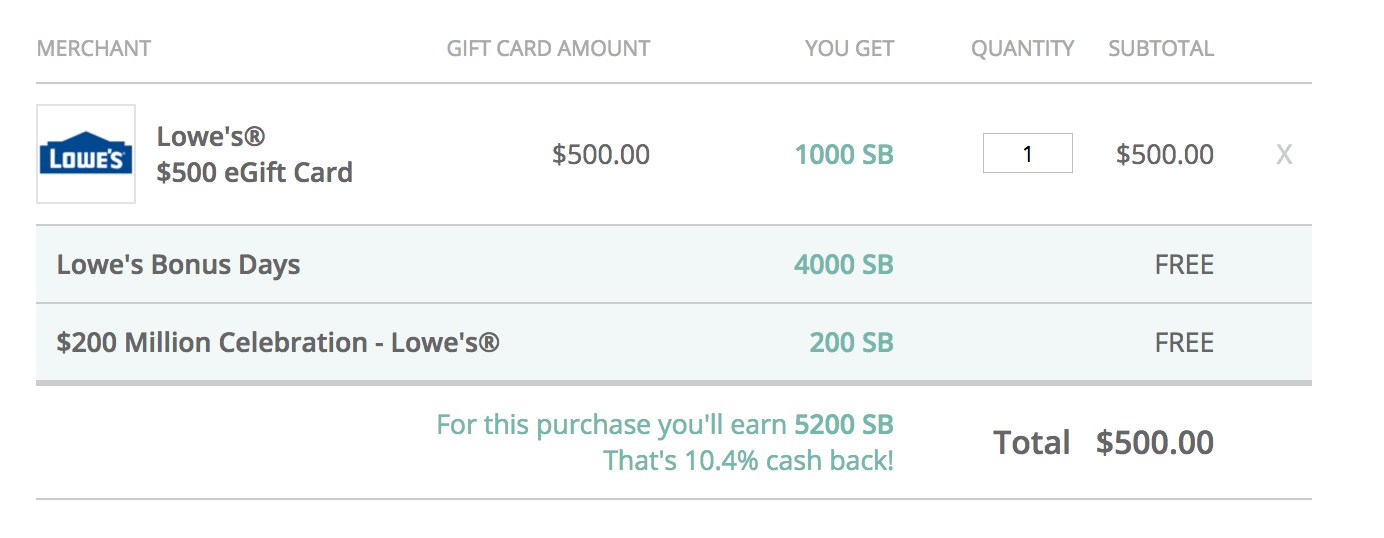The width and height of the screenshot is (1384, 538).
Task: Click the Lowe's logo thumbnail
Action: pyautogui.click(x=86, y=154)
